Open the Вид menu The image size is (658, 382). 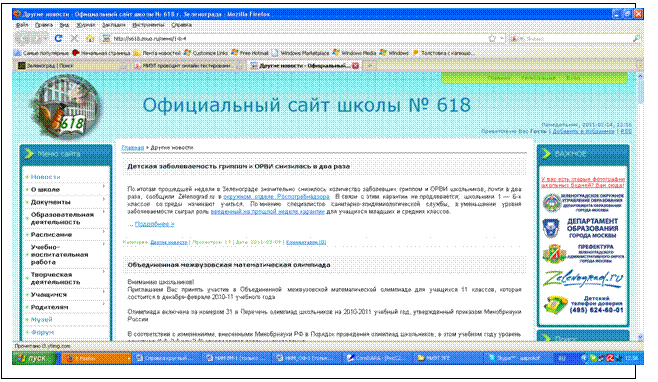[64, 25]
